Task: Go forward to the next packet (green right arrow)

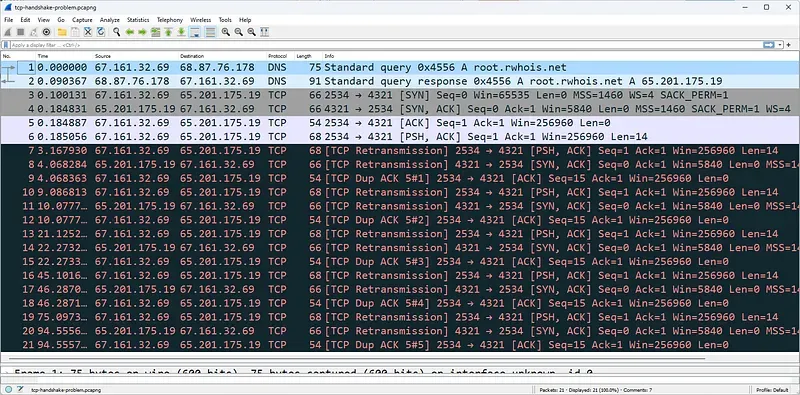Action: point(142,32)
